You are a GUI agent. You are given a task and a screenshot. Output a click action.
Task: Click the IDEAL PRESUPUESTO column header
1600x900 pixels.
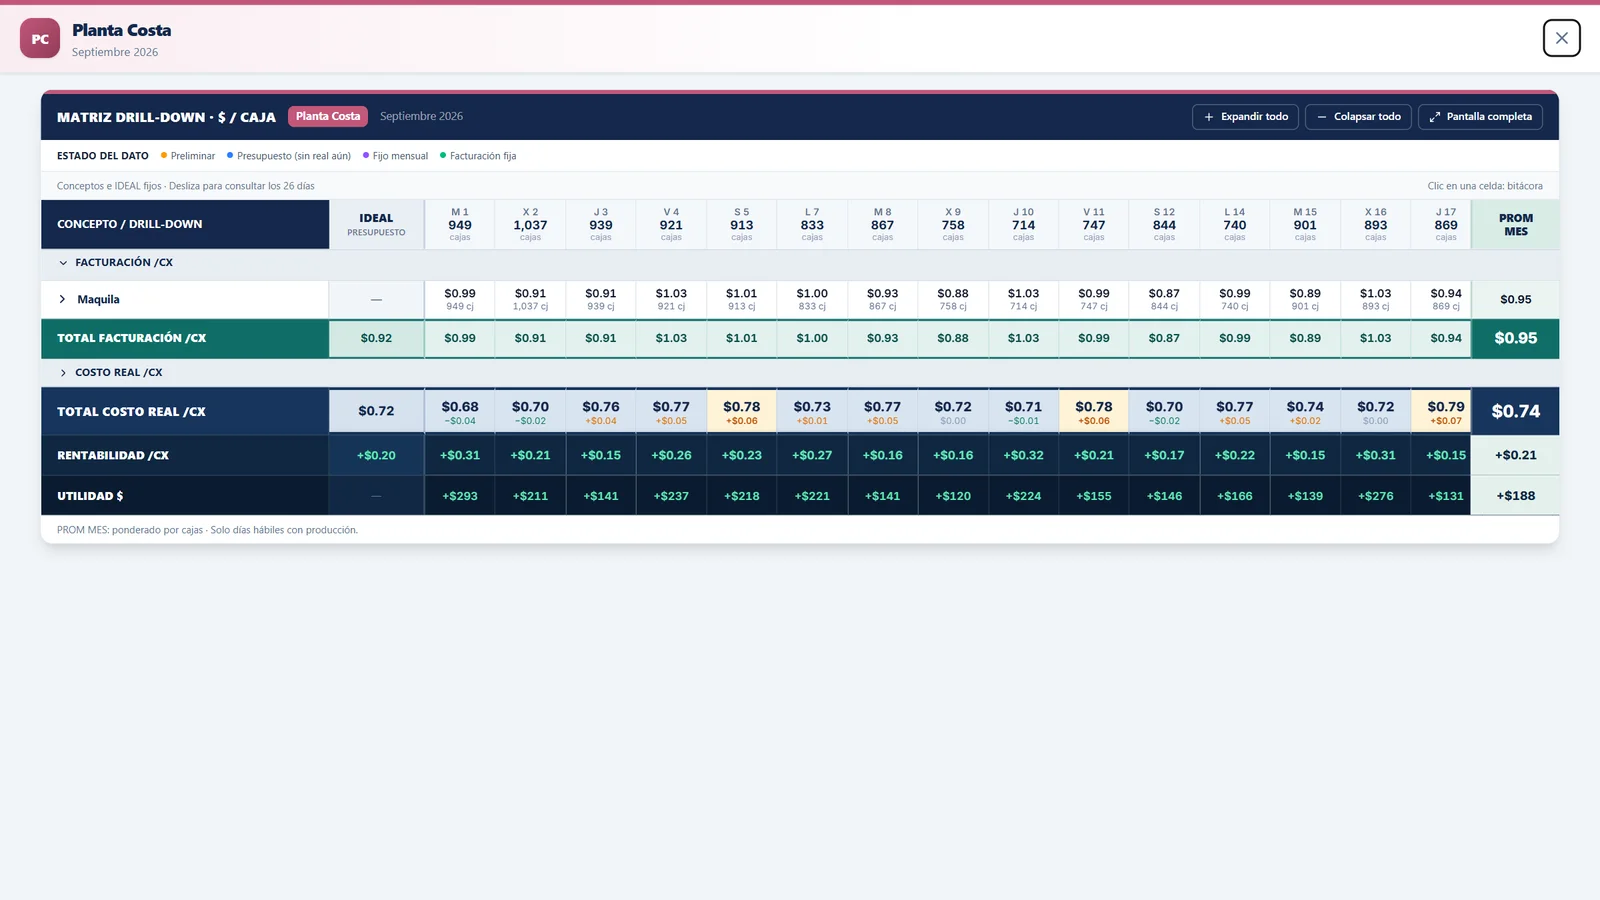pos(376,224)
